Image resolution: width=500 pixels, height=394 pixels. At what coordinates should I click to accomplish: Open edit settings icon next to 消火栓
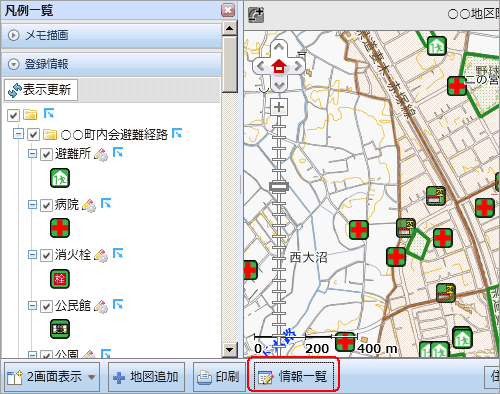tap(101, 255)
